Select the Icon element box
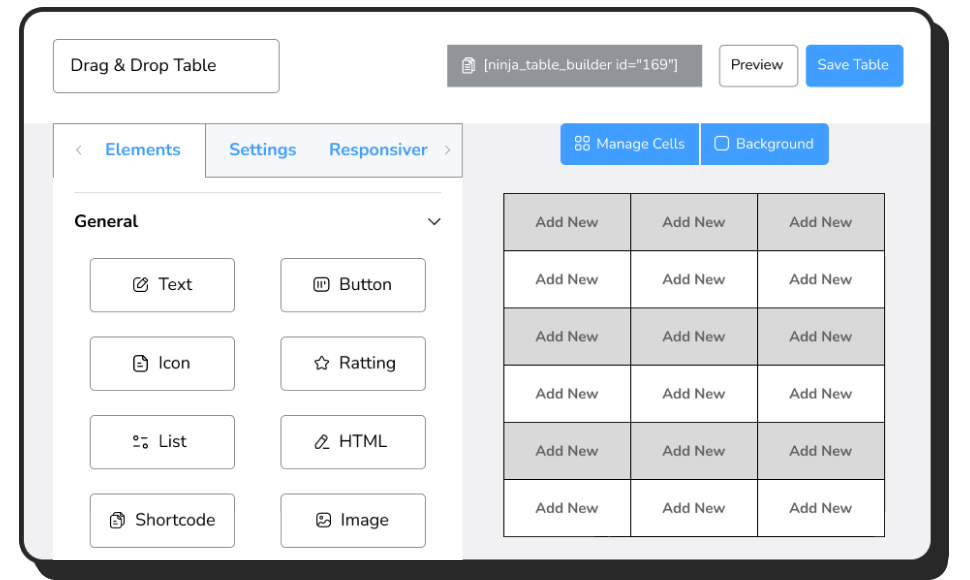 [x=162, y=364]
